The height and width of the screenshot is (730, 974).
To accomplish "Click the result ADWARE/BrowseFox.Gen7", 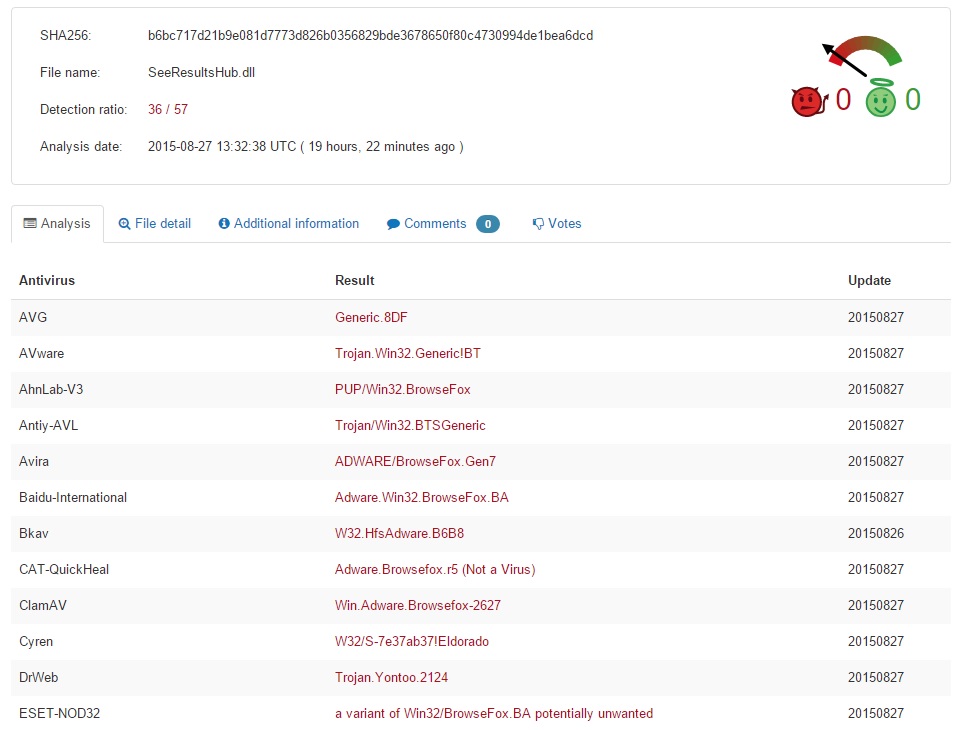I will tap(415, 462).
